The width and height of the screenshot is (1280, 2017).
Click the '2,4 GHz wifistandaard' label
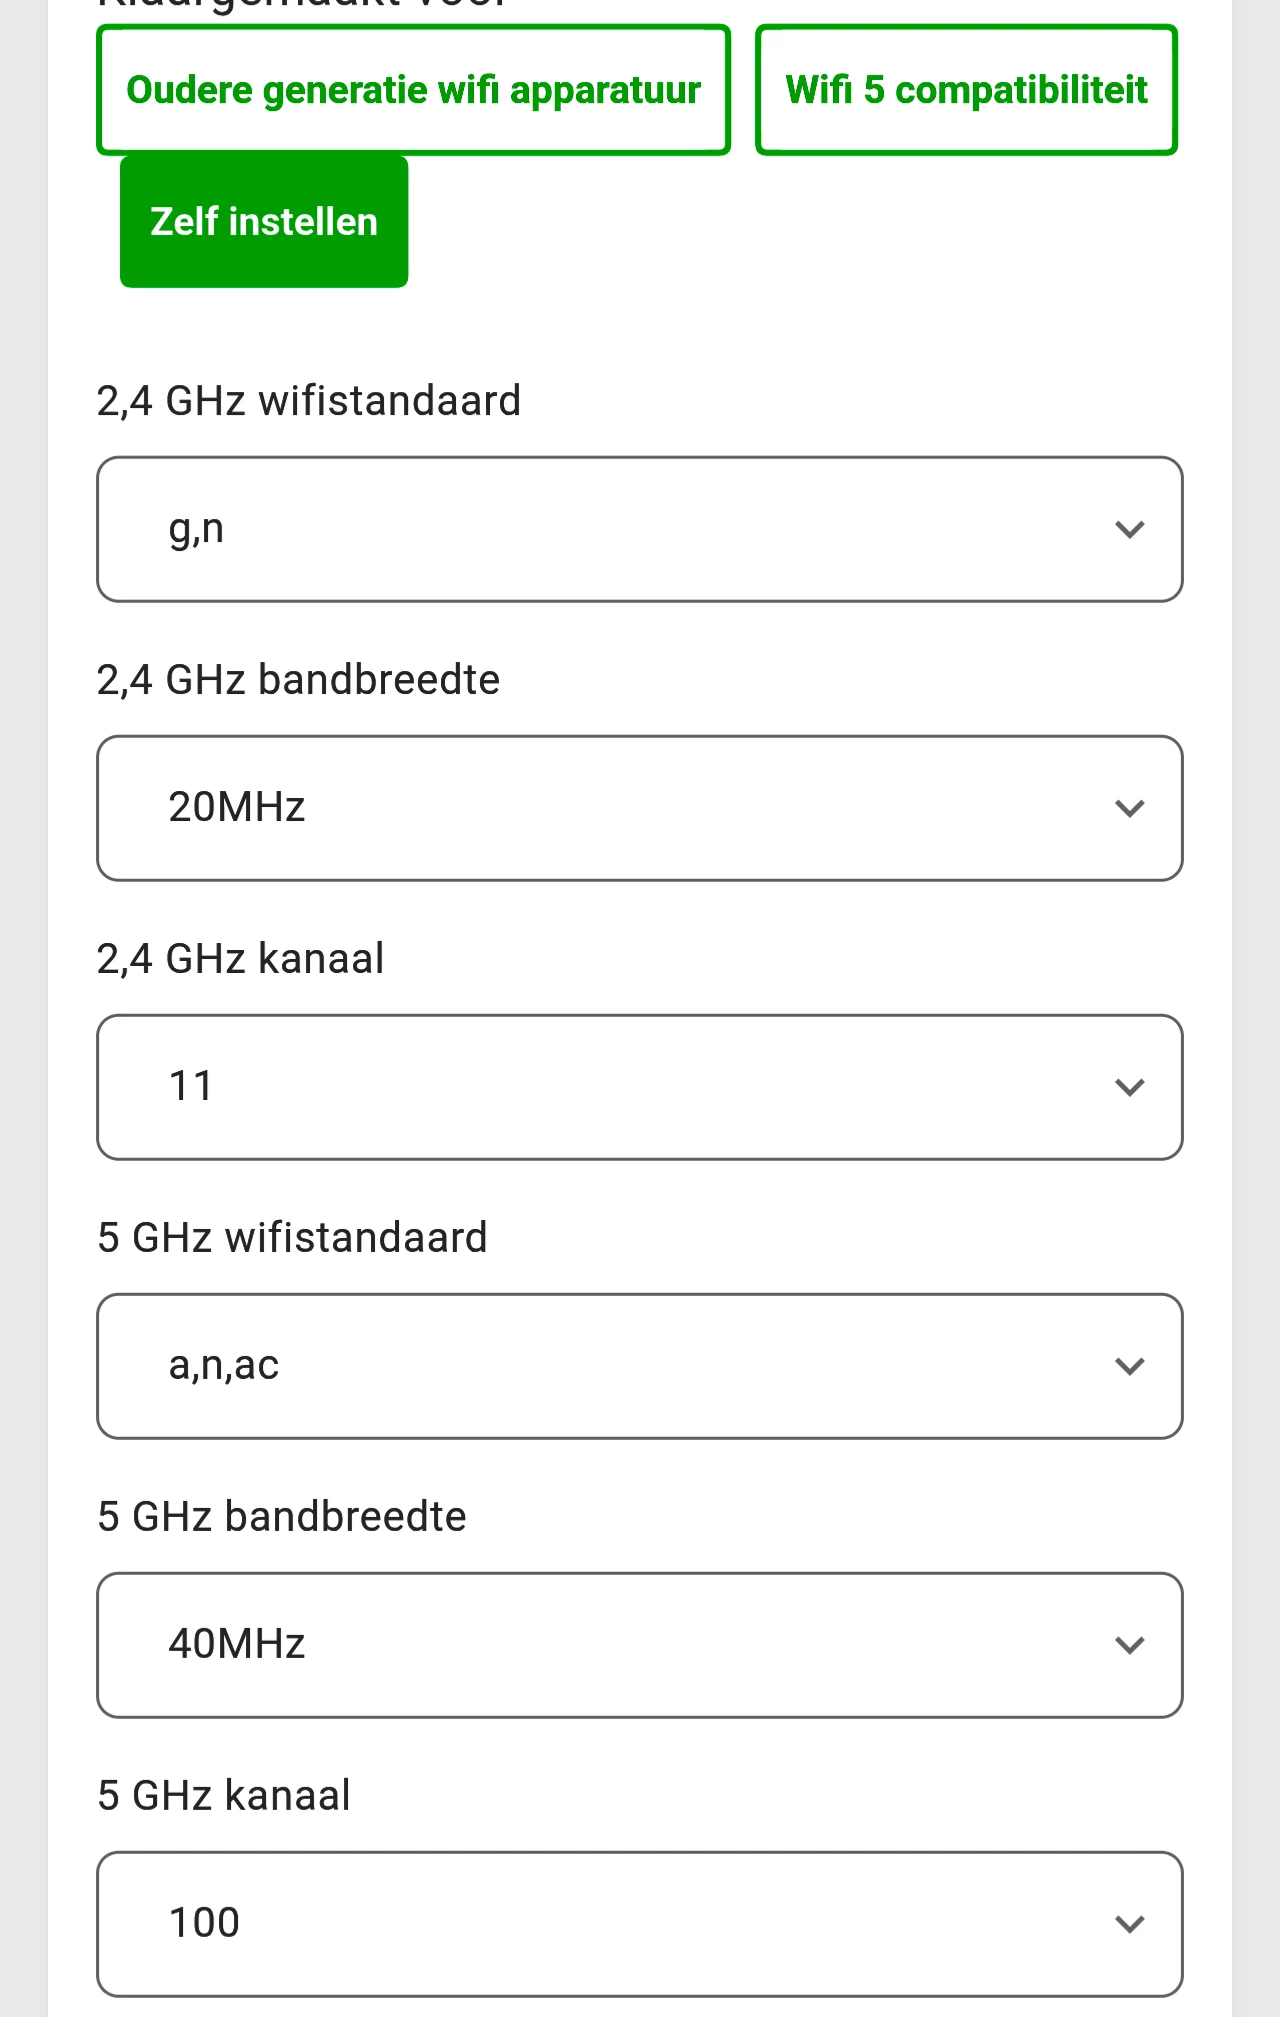tap(309, 401)
